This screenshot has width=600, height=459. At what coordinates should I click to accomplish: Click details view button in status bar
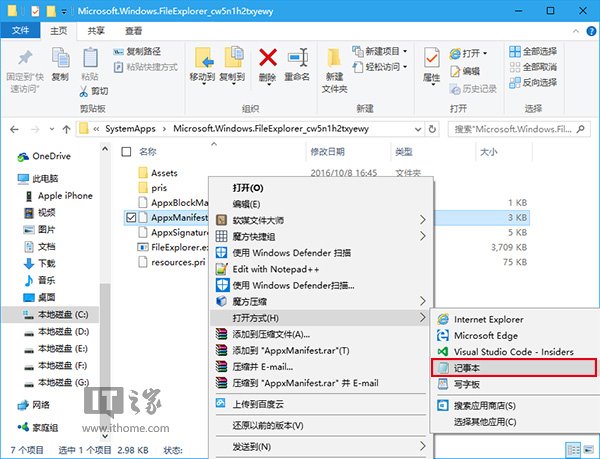573,449
